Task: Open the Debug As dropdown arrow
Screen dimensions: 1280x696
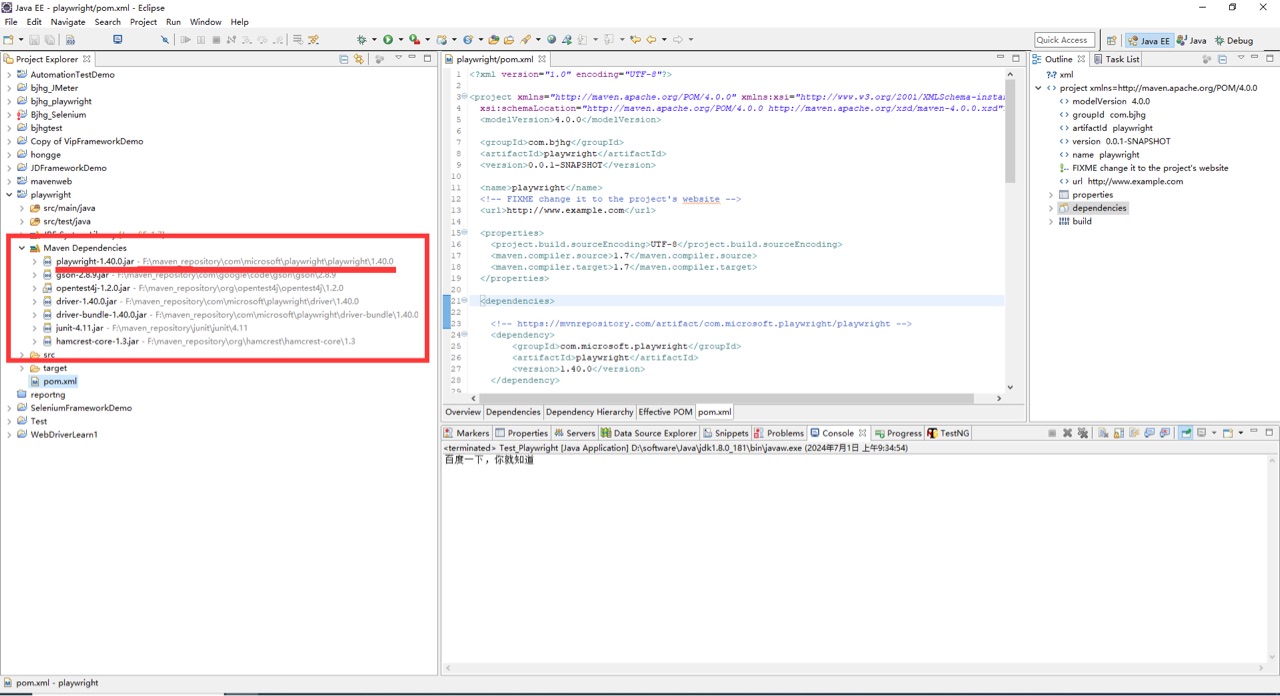Action: tap(374, 40)
